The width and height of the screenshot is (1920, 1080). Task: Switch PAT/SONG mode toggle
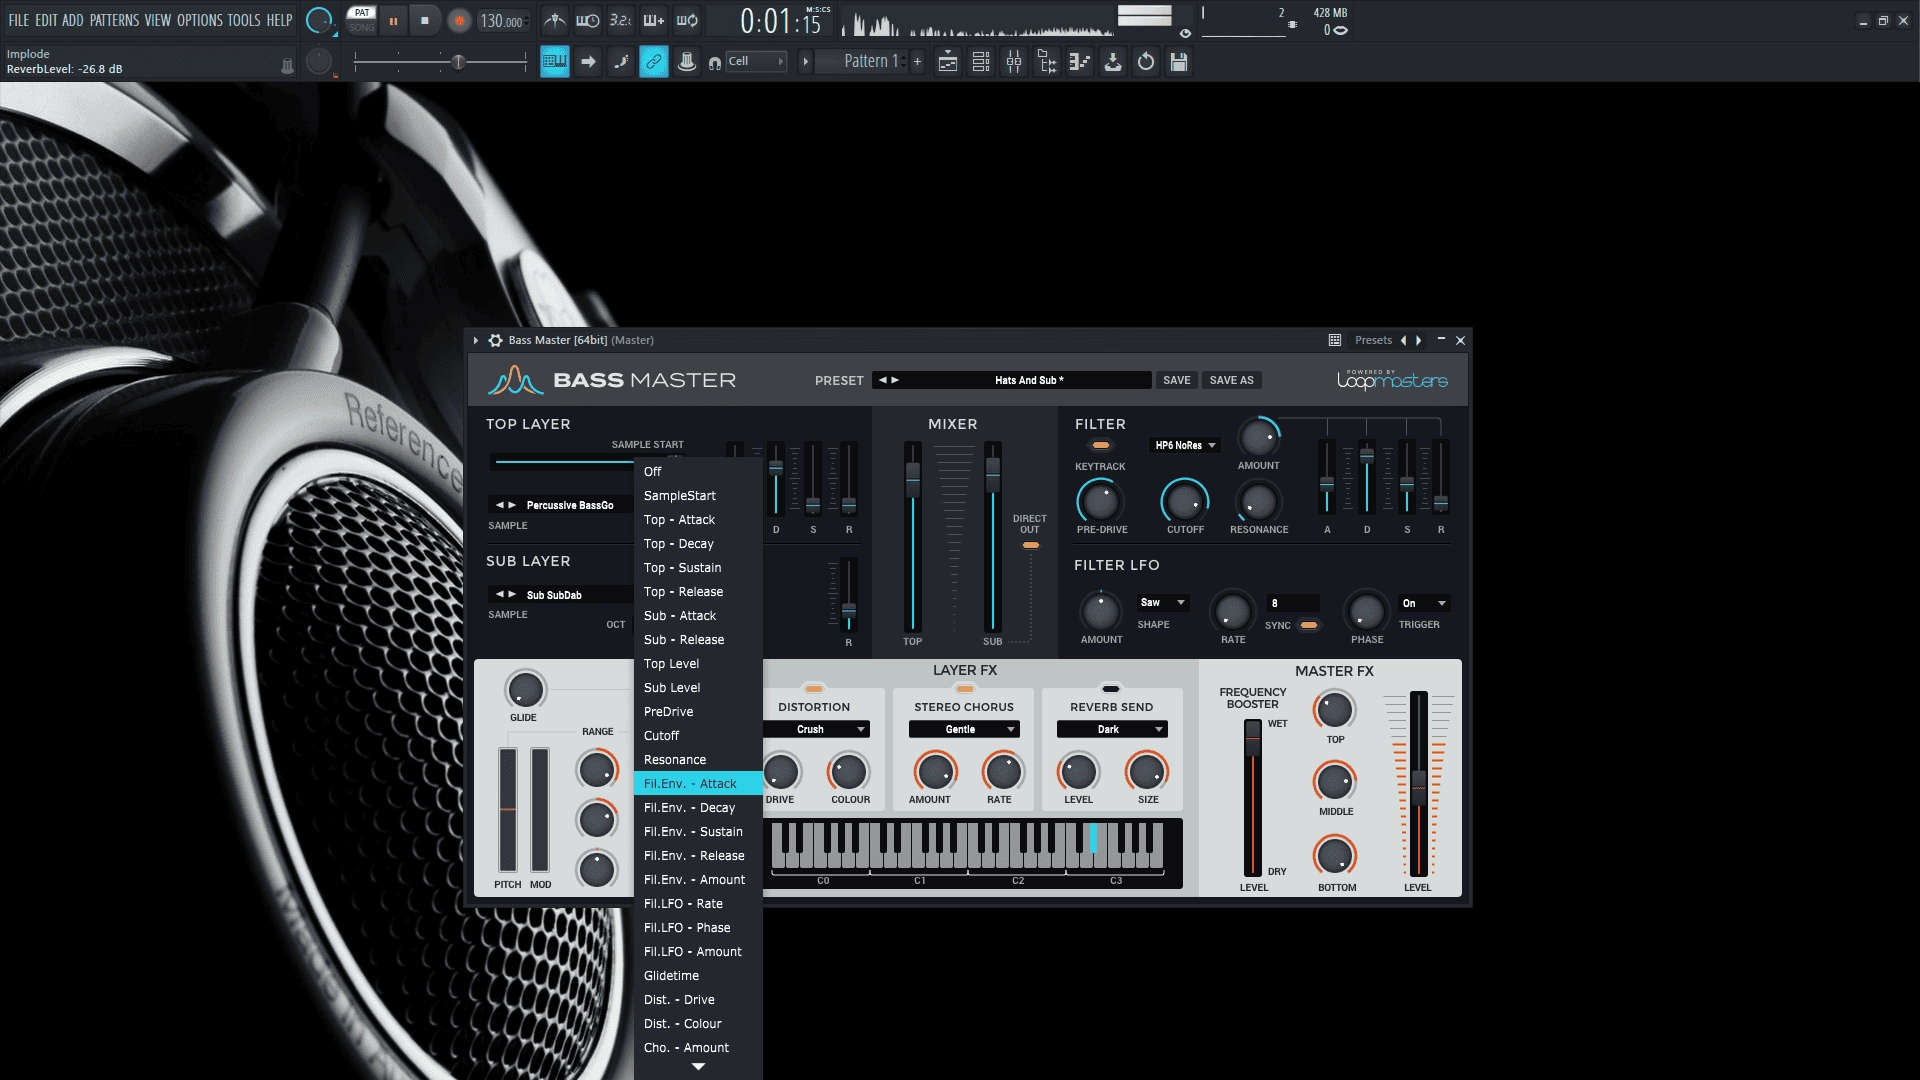point(361,20)
